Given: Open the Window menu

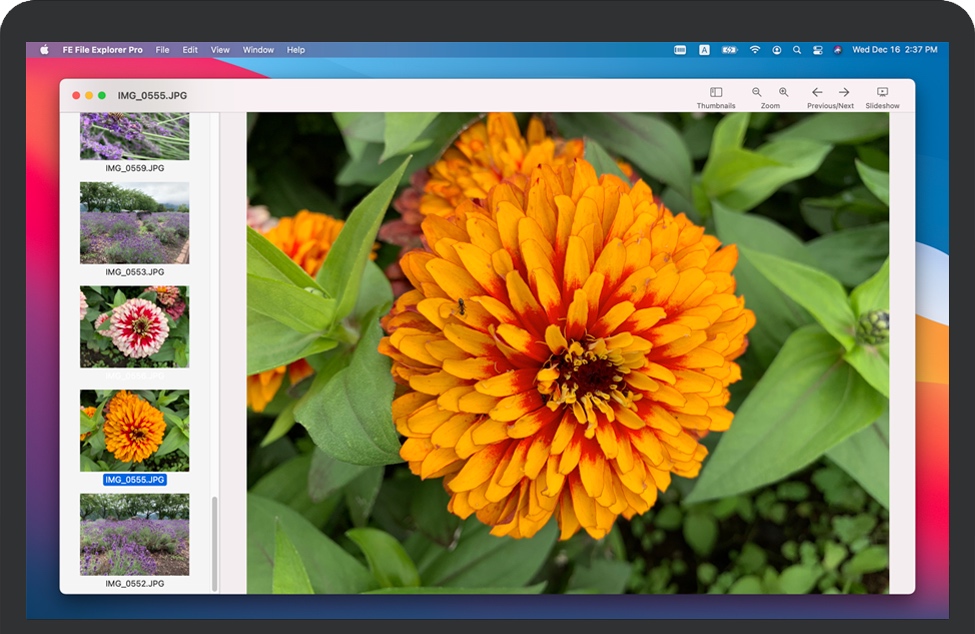Looking at the screenshot, I should pos(258,50).
